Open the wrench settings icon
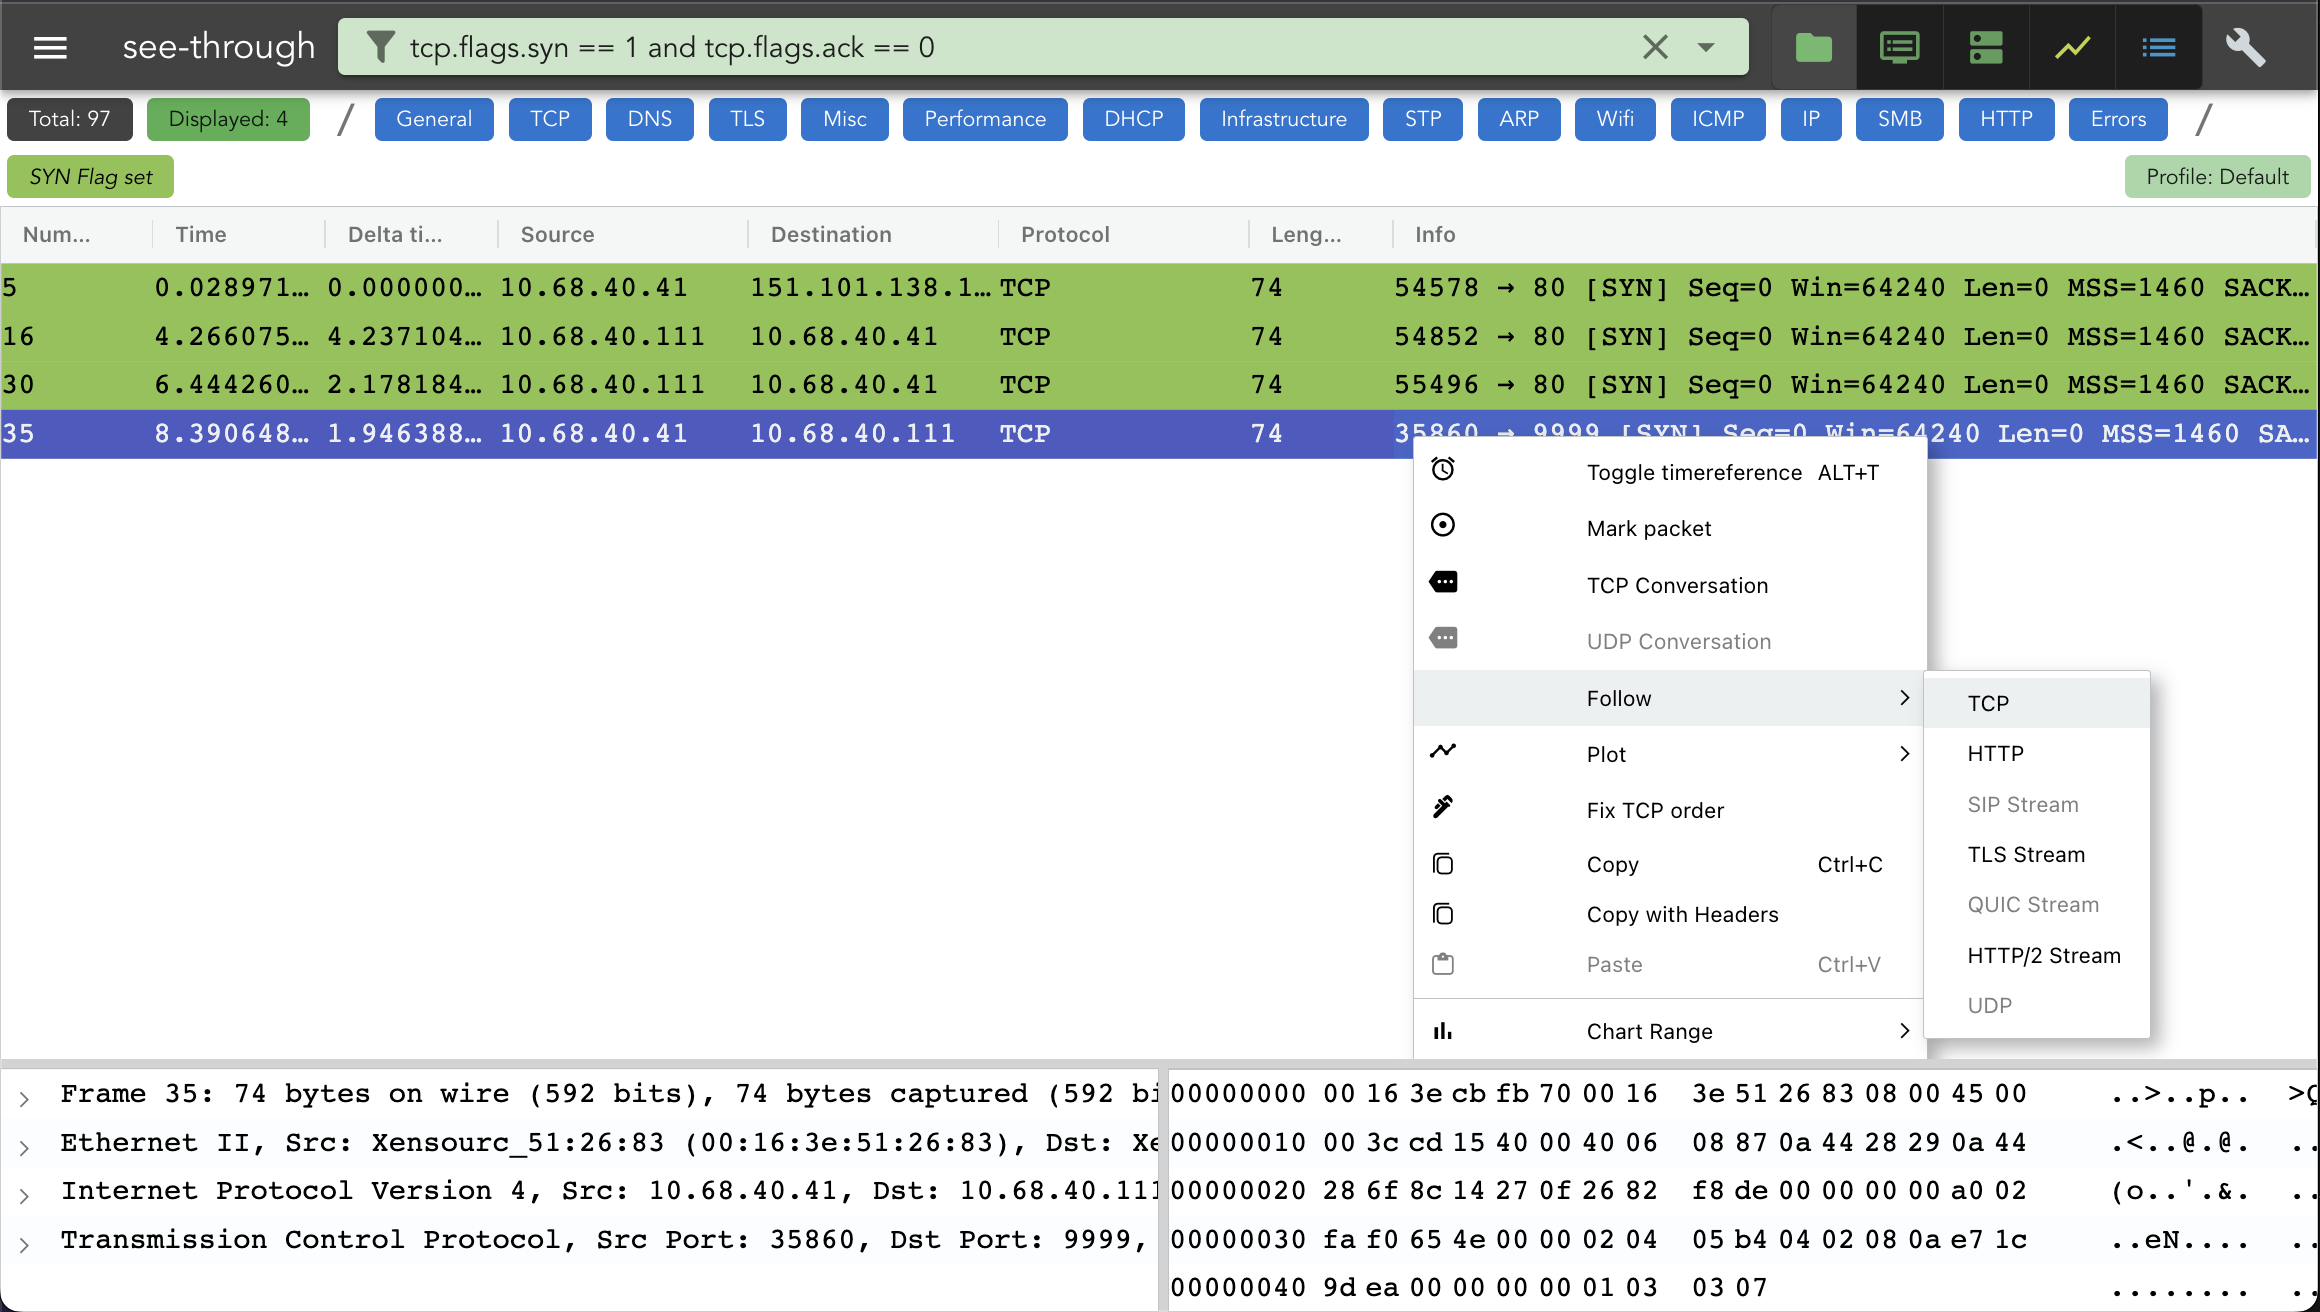2320x1312 pixels. tap(2245, 47)
